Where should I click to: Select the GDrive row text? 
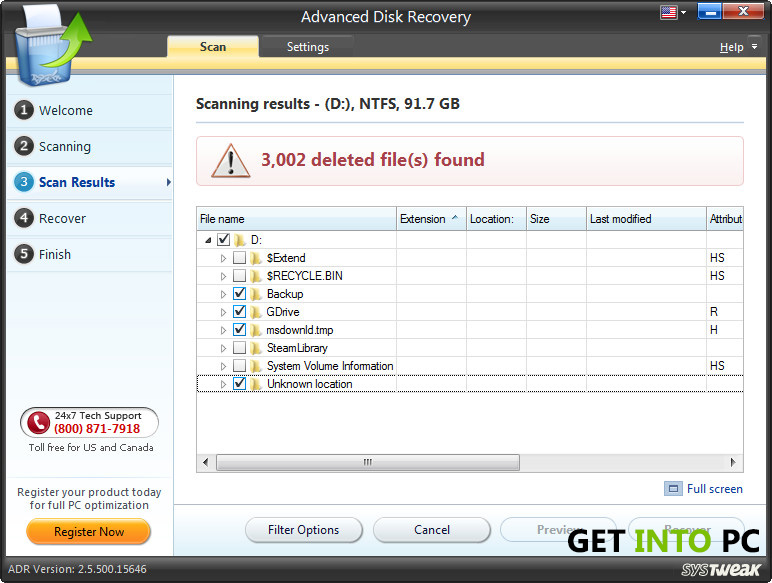click(283, 312)
